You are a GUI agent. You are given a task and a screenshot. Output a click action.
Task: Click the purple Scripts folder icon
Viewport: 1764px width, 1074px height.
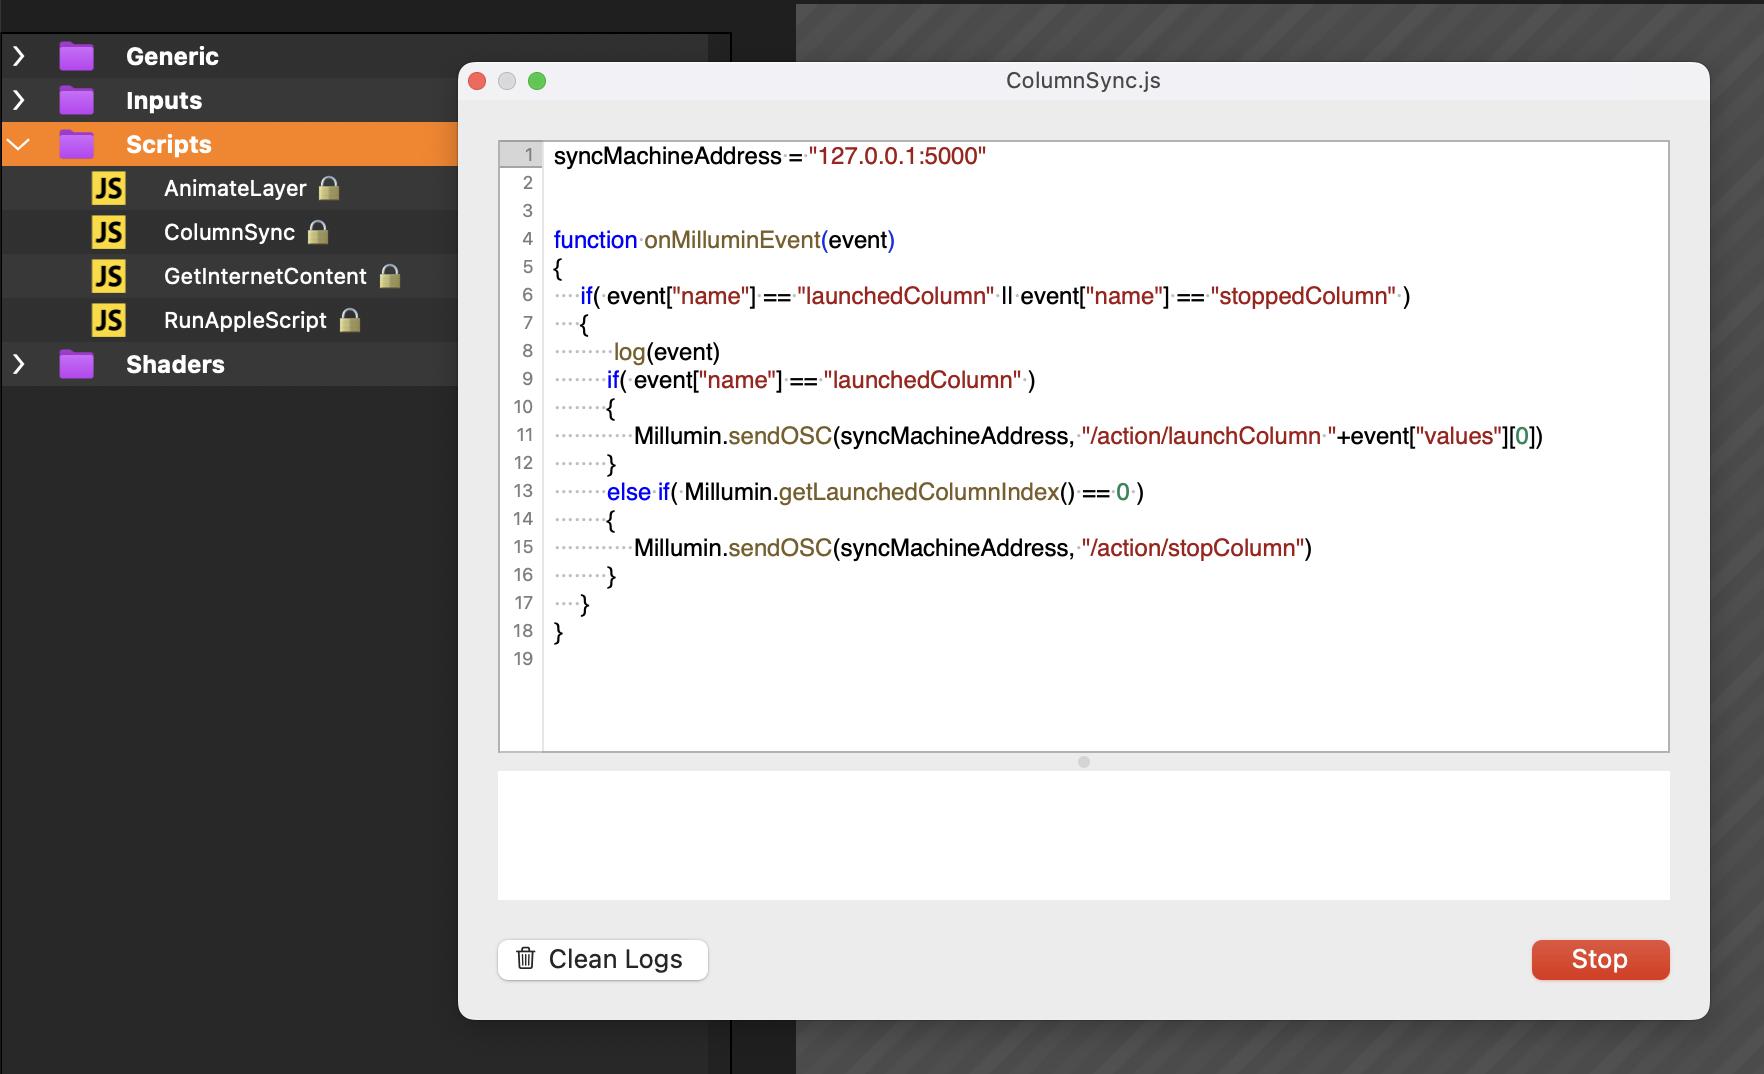tap(76, 144)
